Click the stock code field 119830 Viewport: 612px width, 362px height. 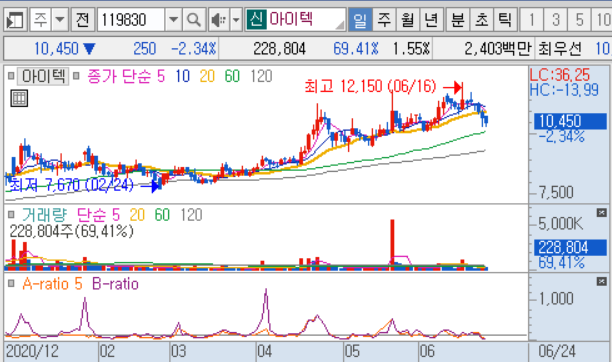pyautogui.click(x=130, y=20)
